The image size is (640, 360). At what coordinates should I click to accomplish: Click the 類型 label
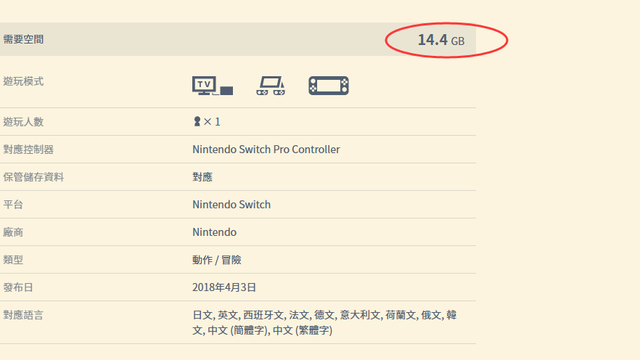[13, 260]
